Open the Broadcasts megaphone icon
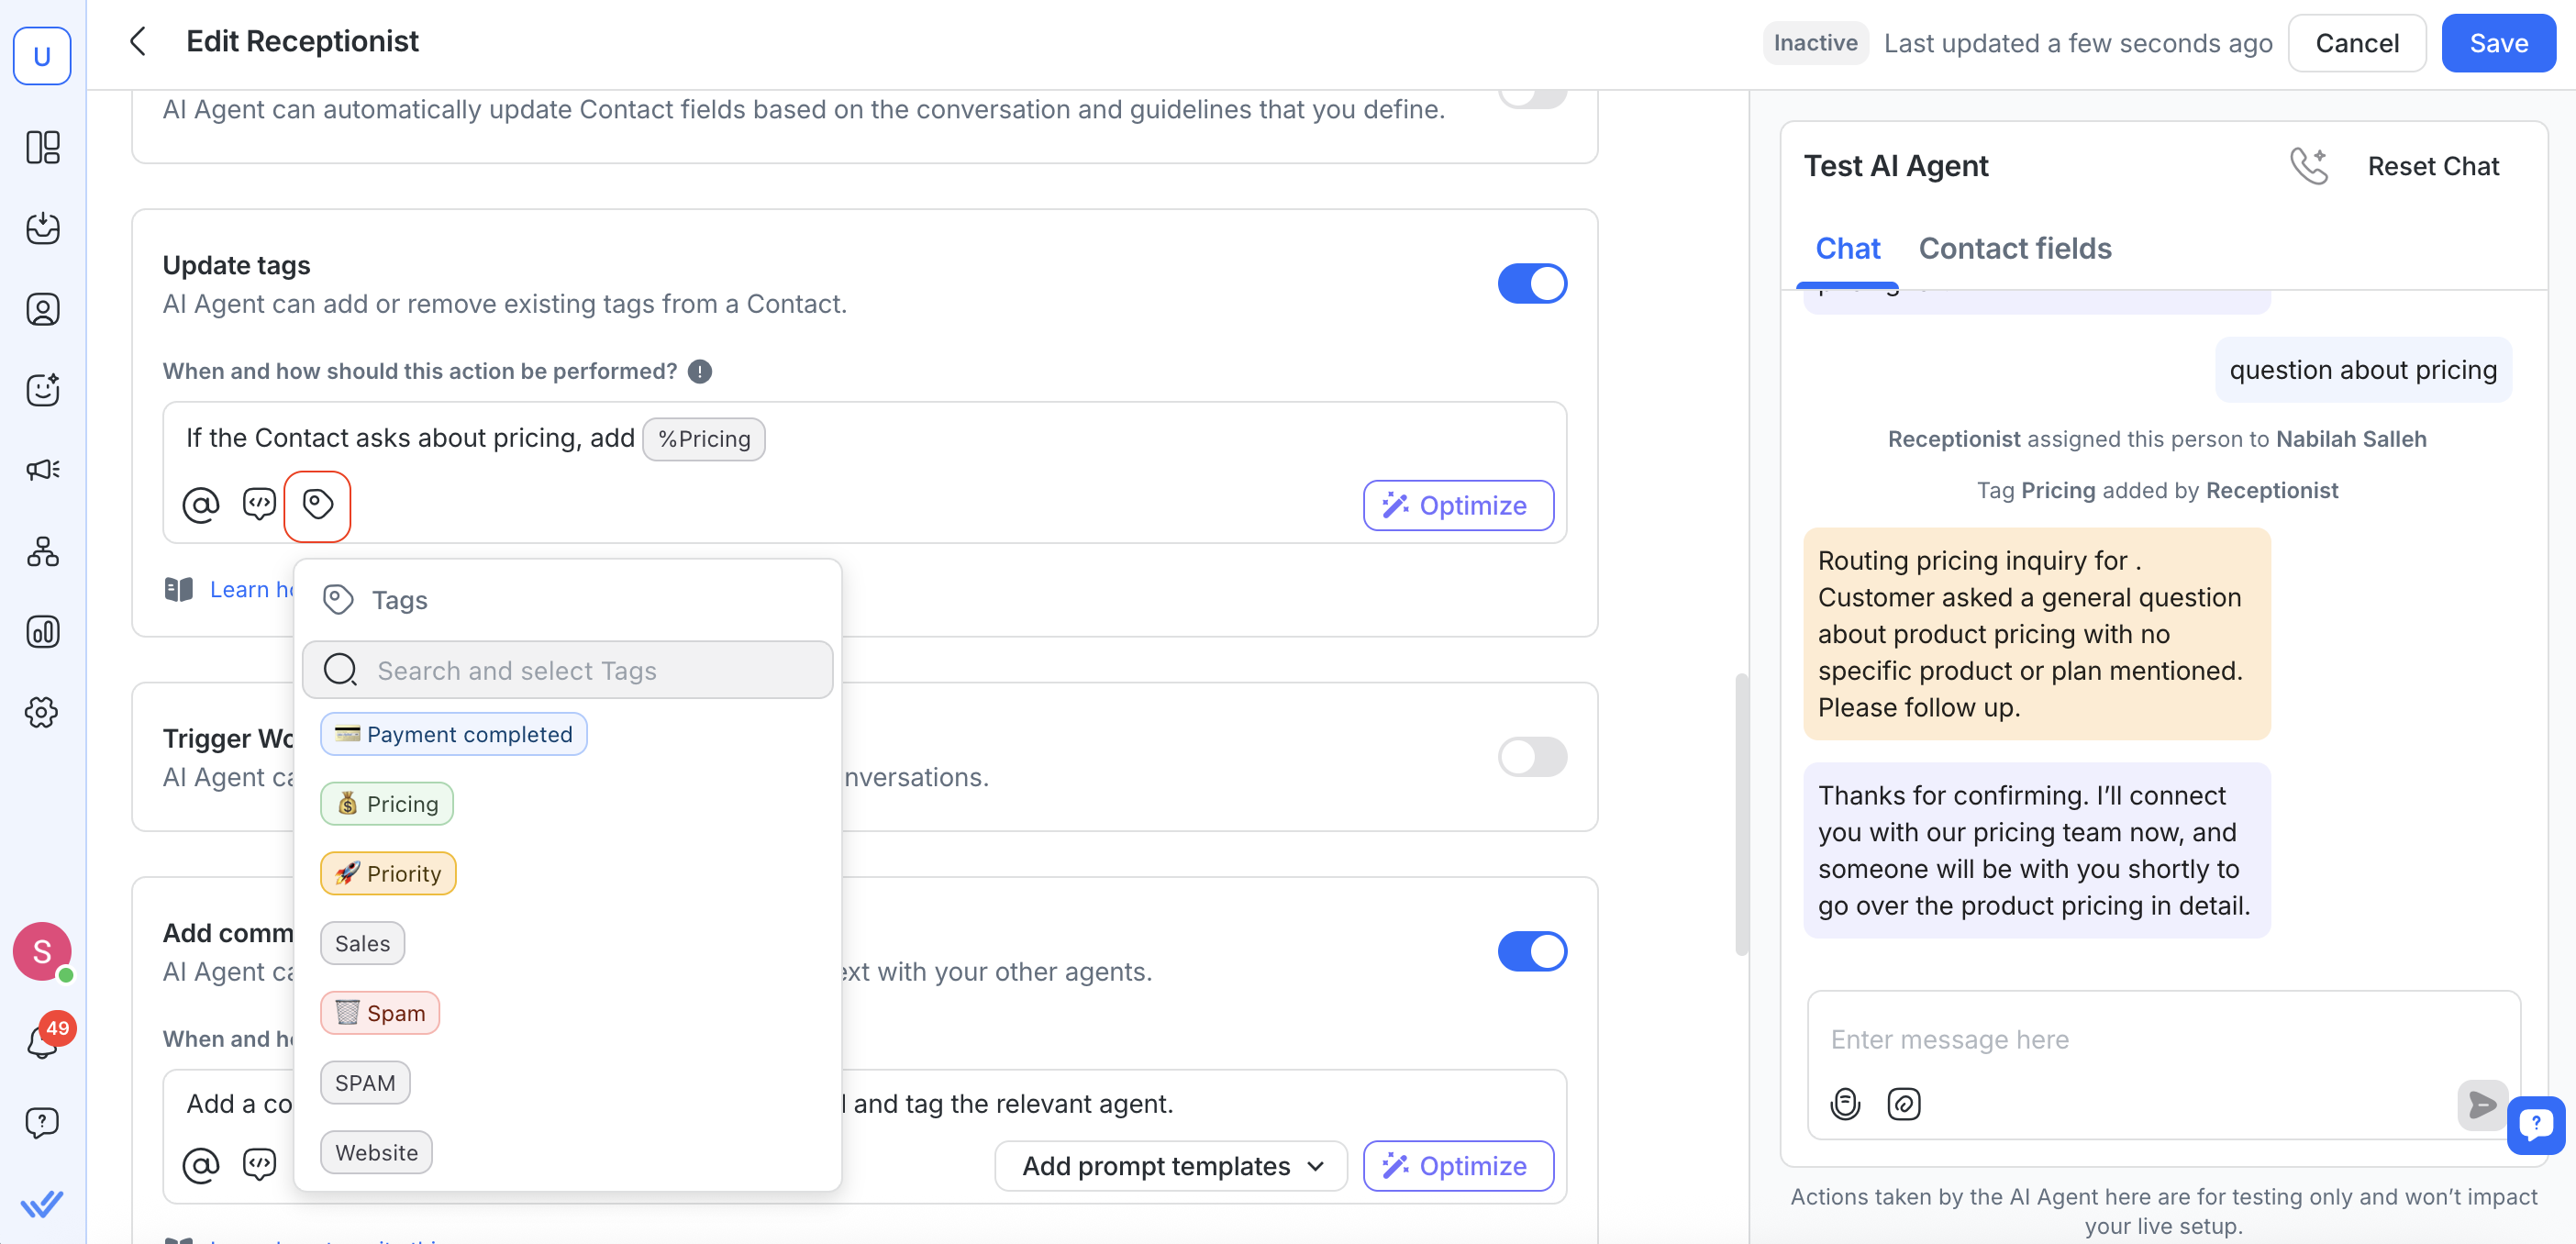2576x1244 pixels. pyautogui.click(x=42, y=468)
